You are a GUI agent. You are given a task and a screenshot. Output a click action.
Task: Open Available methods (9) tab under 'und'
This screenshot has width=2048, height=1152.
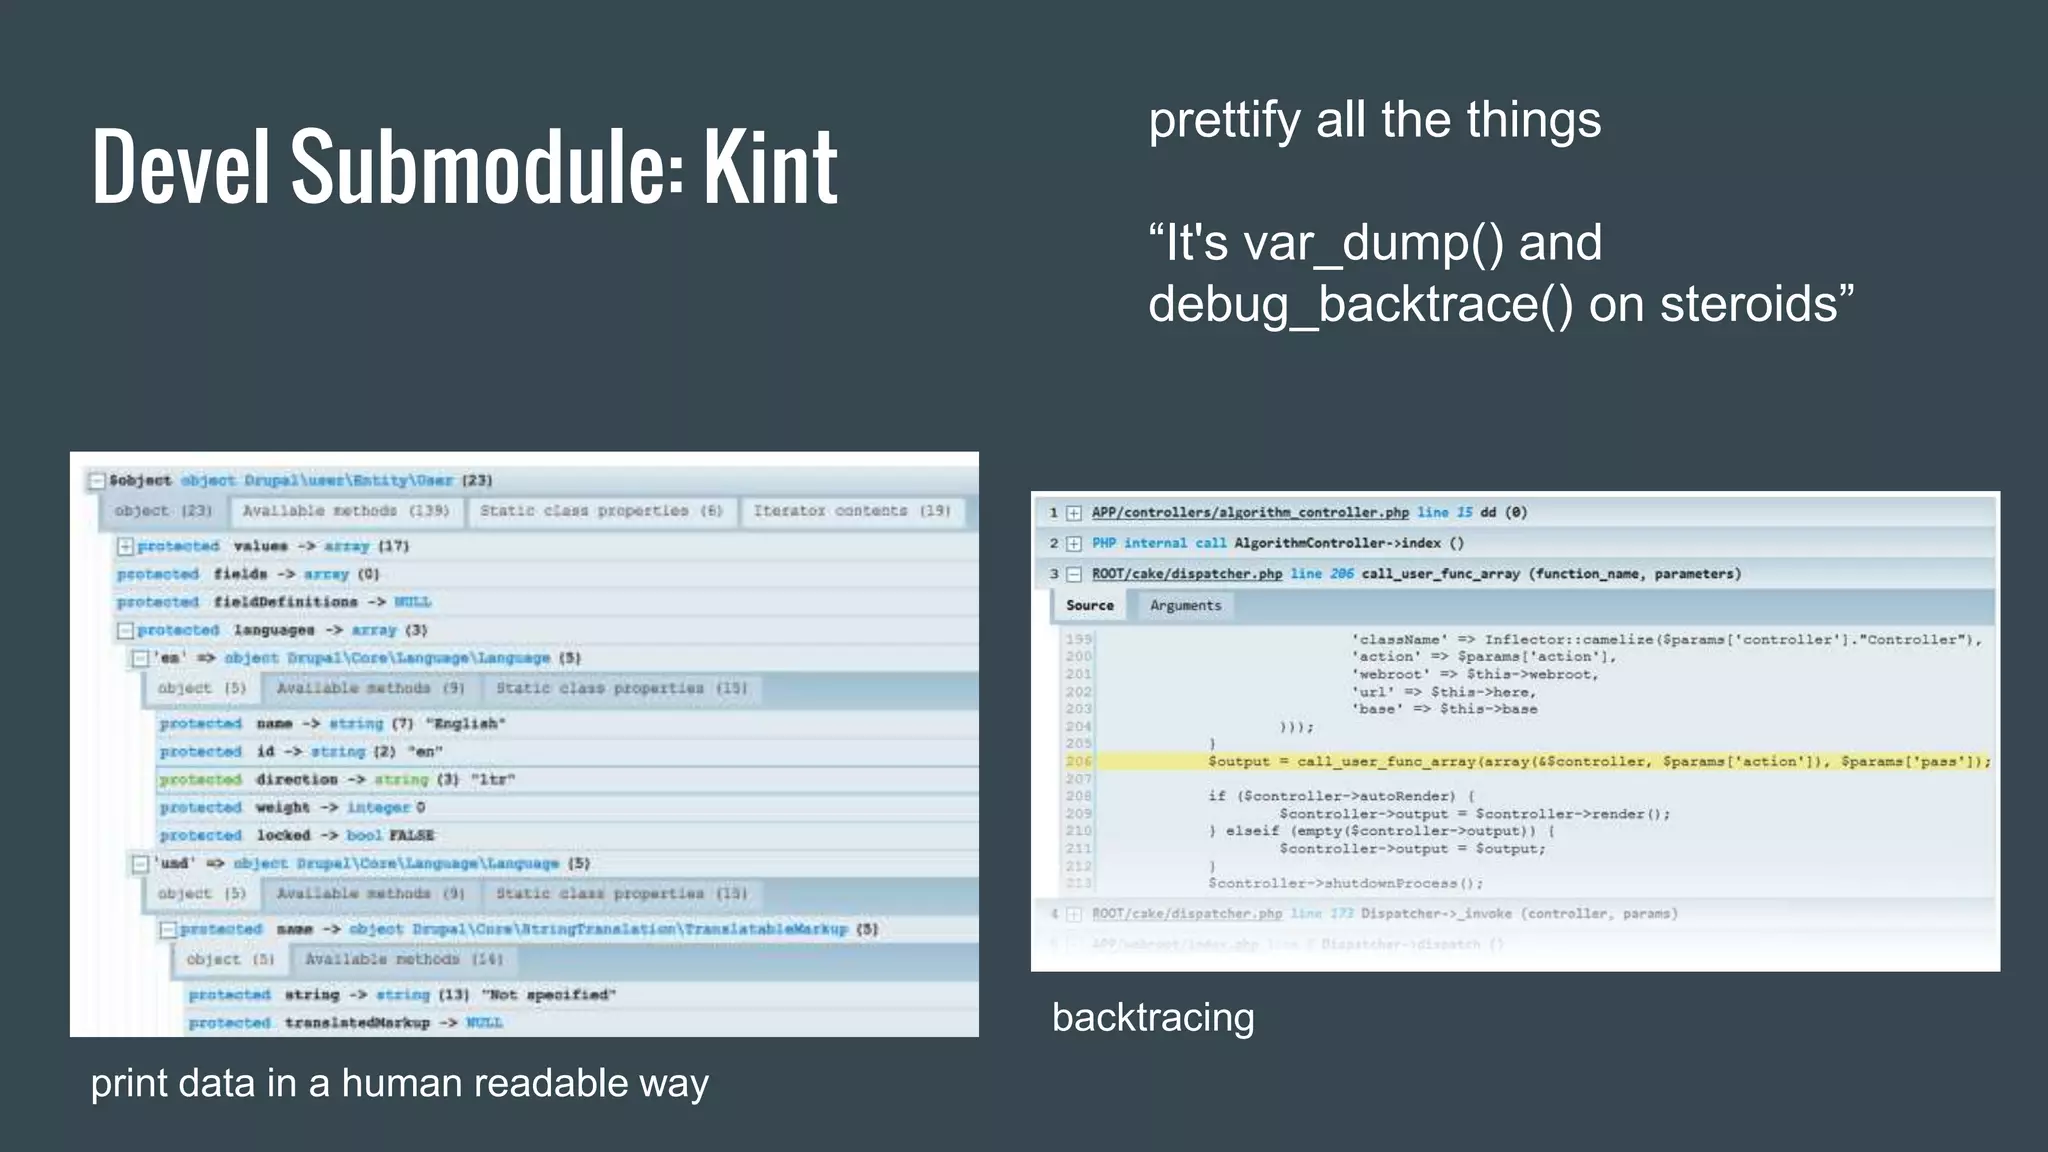click(371, 893)
